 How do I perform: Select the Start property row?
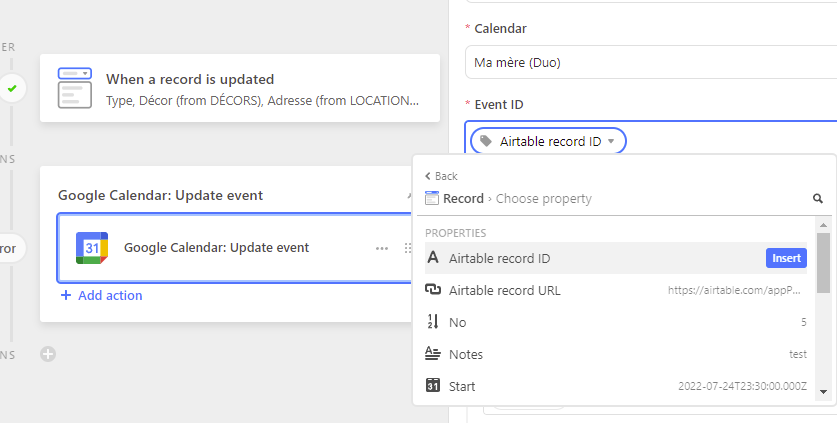[616, 386]
